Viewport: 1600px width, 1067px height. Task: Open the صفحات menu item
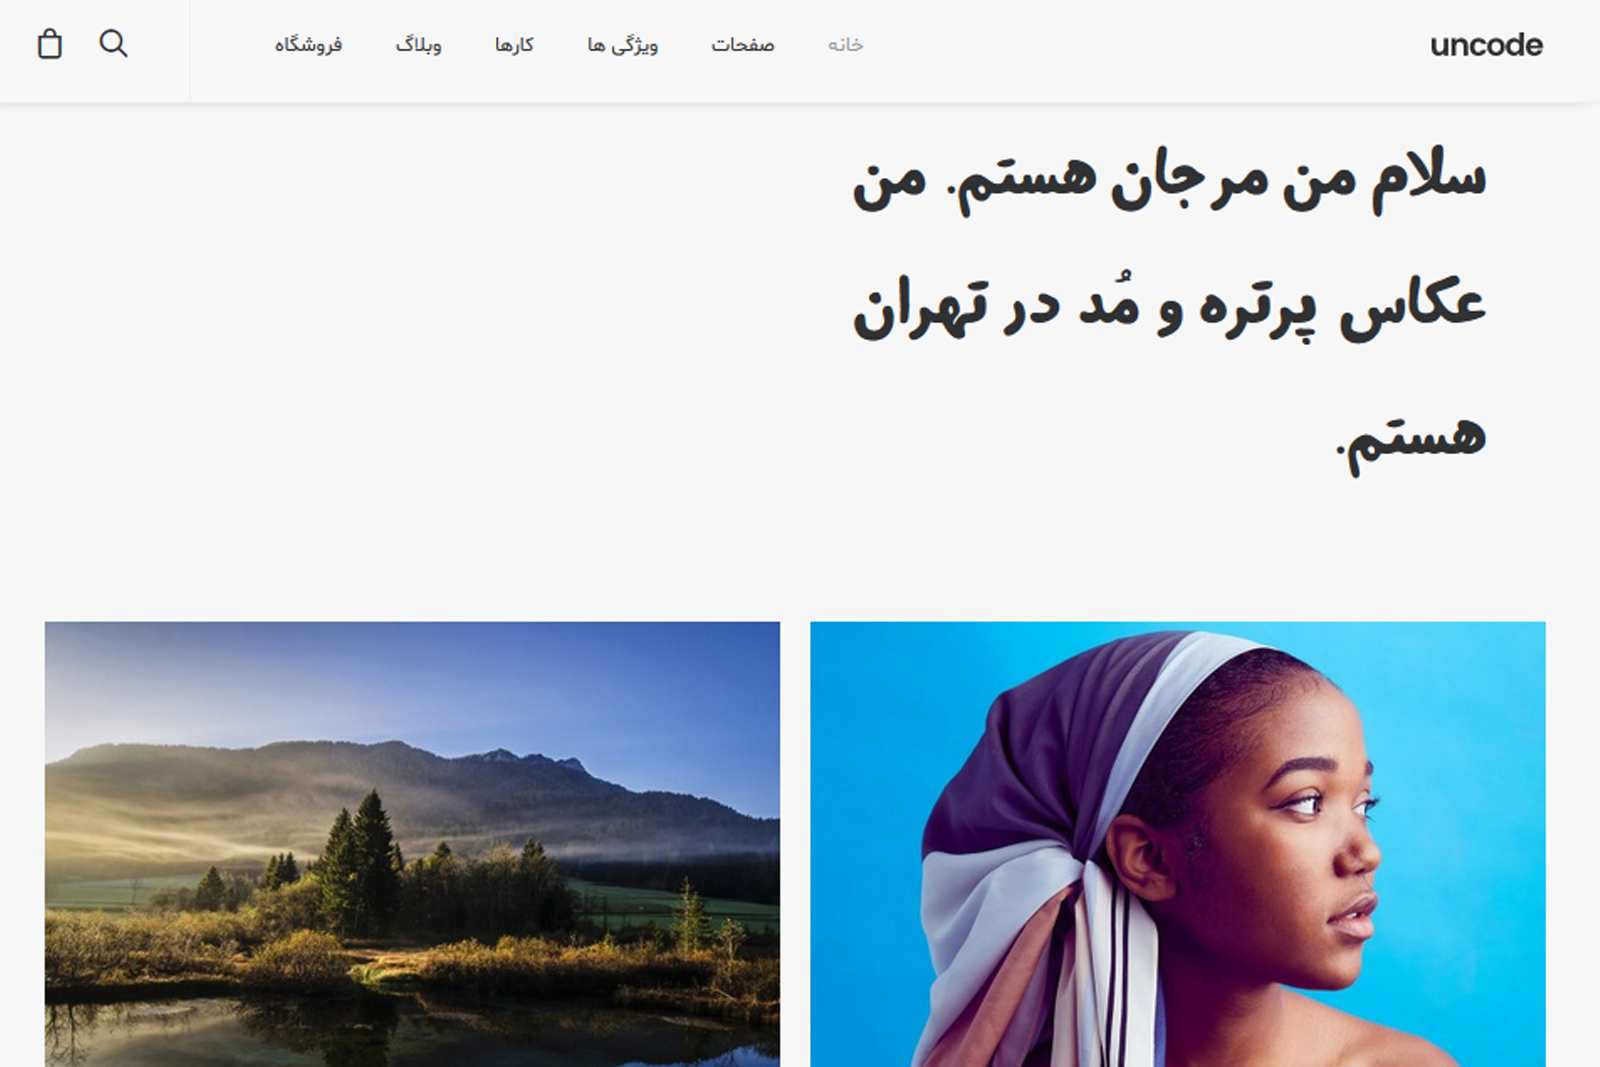click(742, 45)
